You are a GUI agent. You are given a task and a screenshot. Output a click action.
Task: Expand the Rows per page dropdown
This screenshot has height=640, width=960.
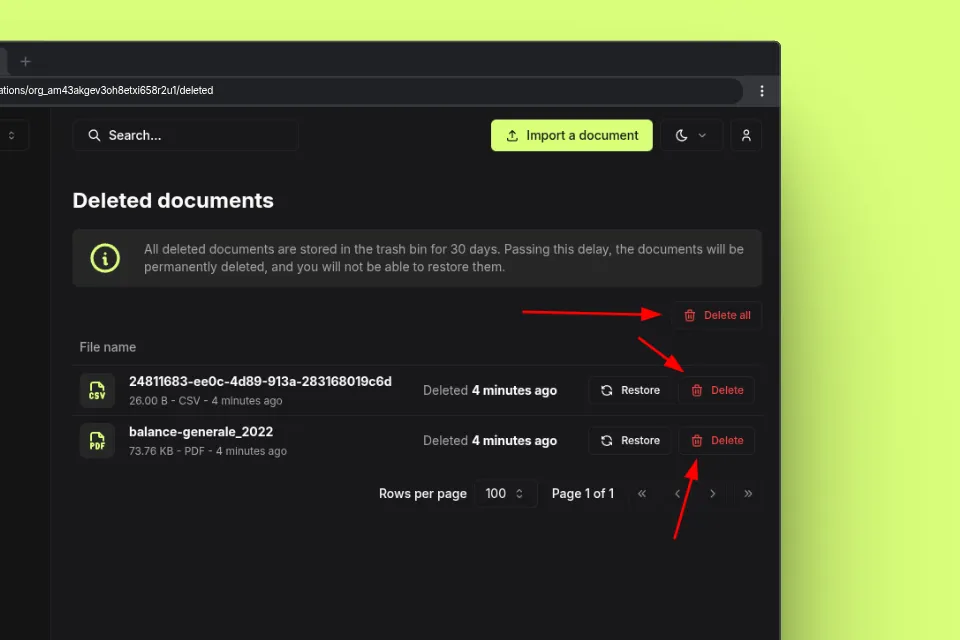505,494
